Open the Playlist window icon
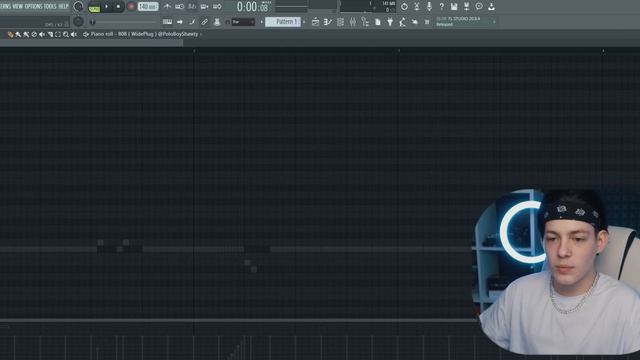The height and width of the screenshot is (360, 640). pos(315,22)
